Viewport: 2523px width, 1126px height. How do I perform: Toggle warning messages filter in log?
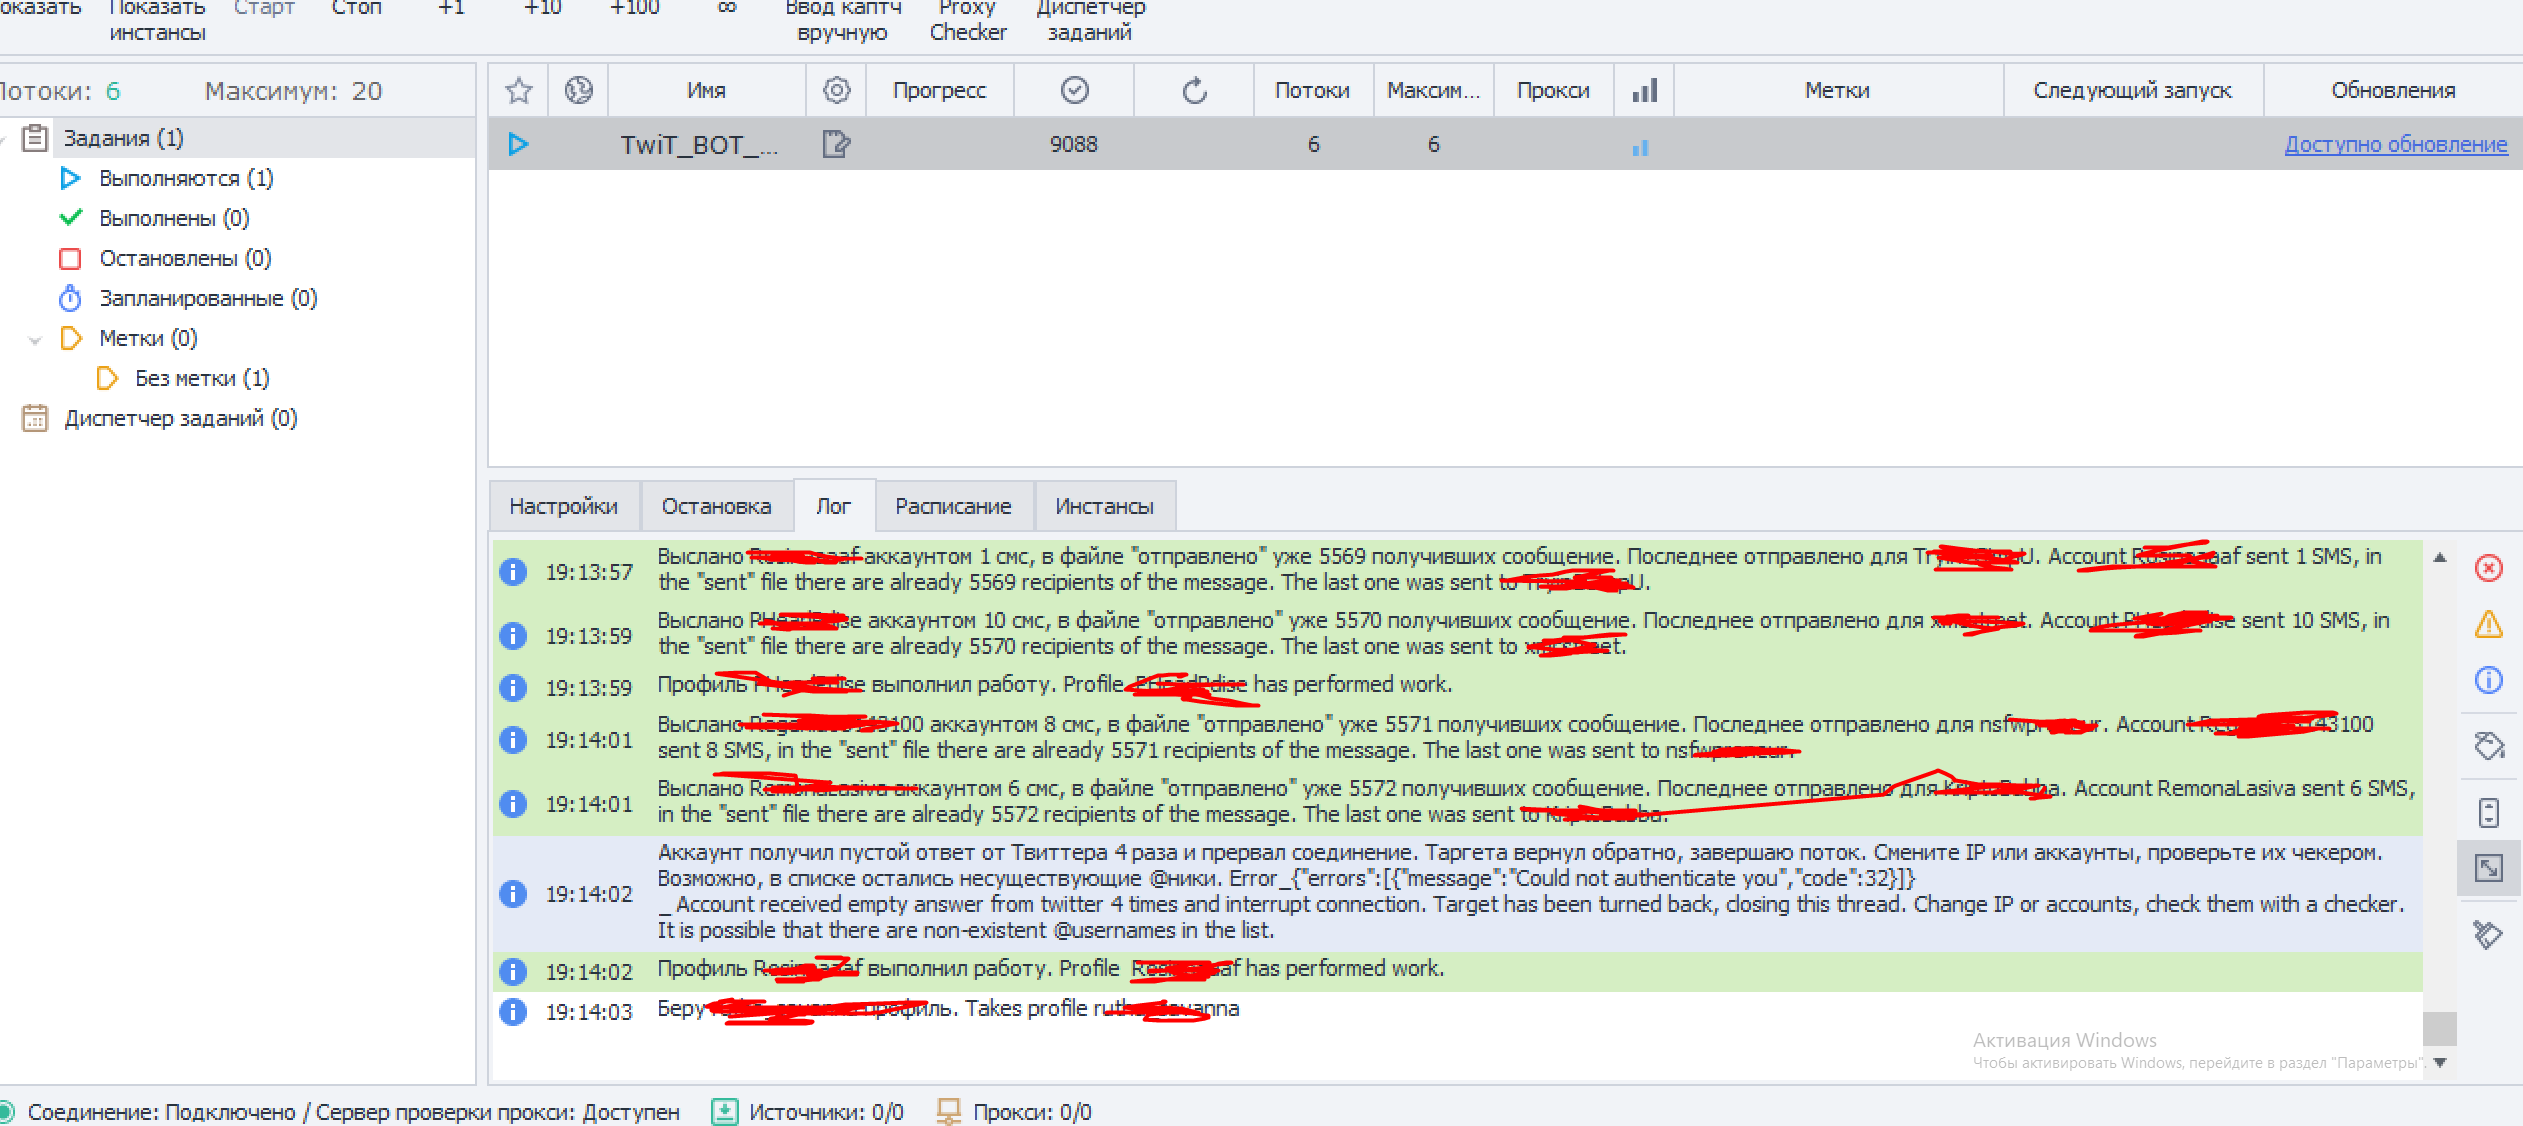2488,625
